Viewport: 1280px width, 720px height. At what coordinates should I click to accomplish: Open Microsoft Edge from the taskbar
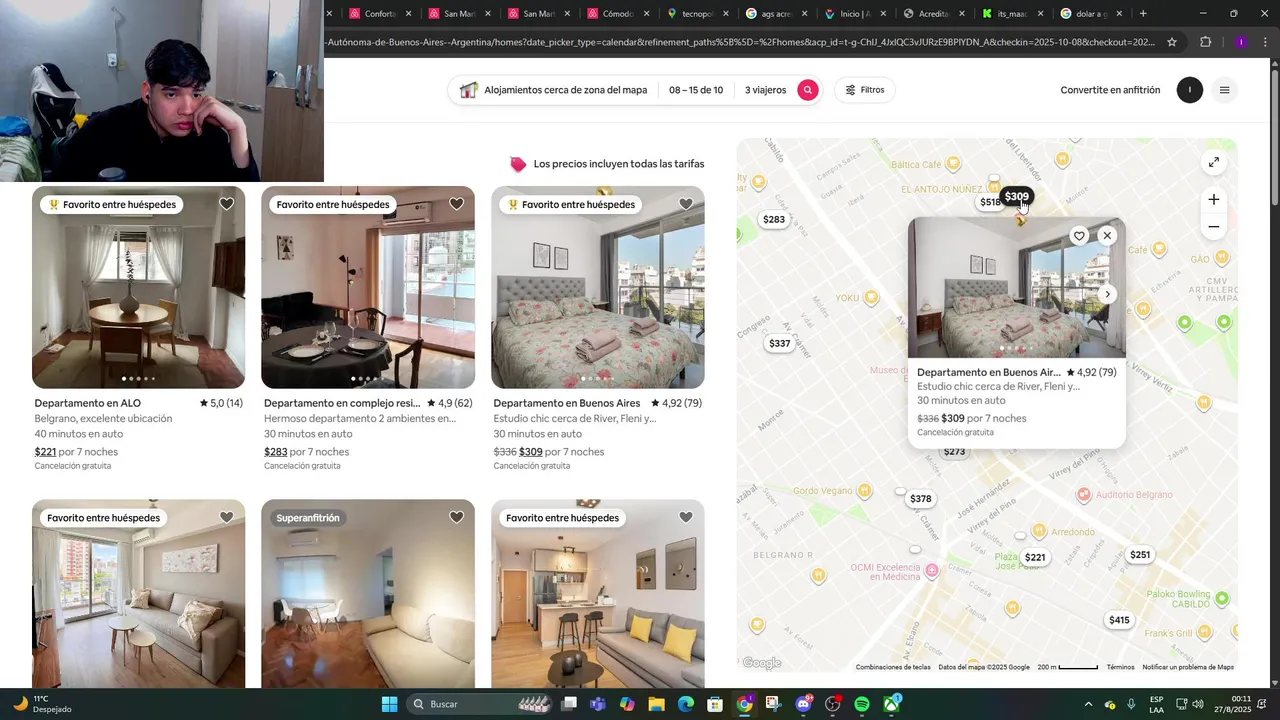[x=686, y=704]
